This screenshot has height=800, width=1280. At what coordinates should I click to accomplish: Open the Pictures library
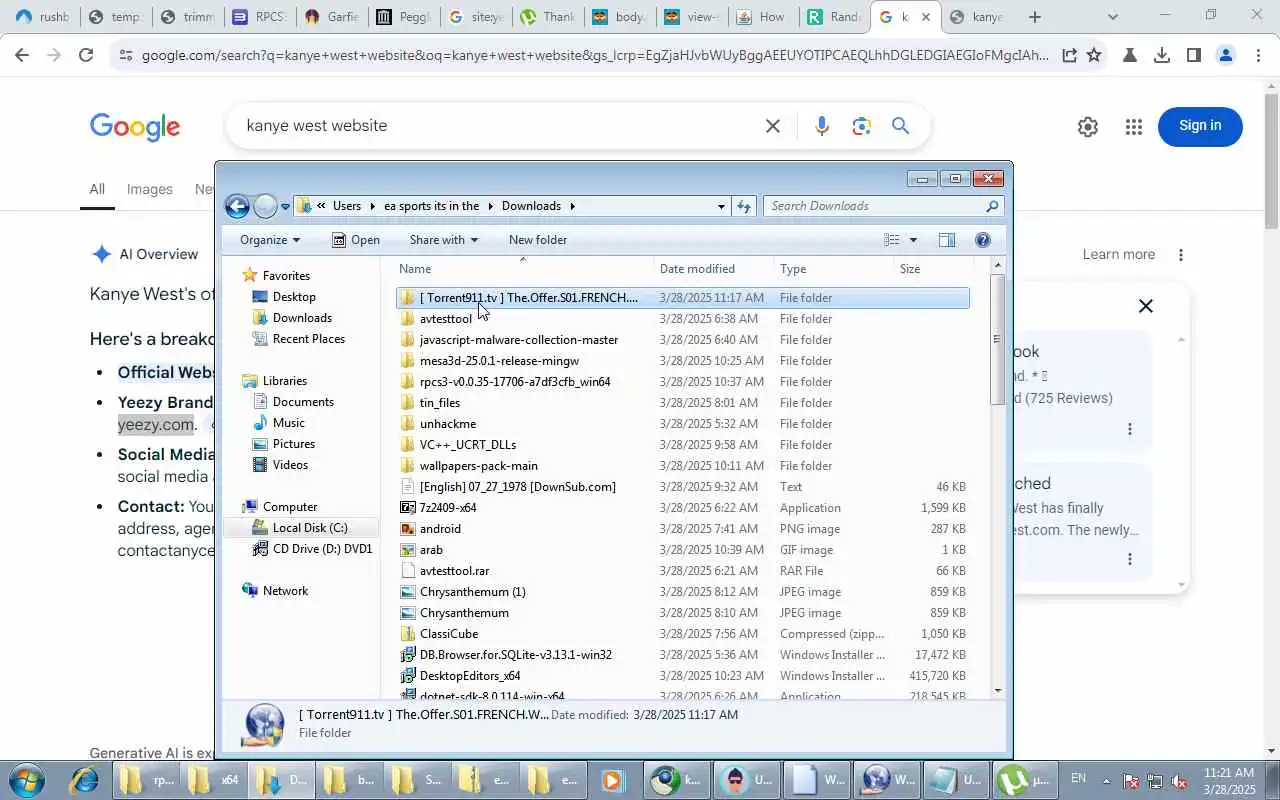tap(294, 444)
